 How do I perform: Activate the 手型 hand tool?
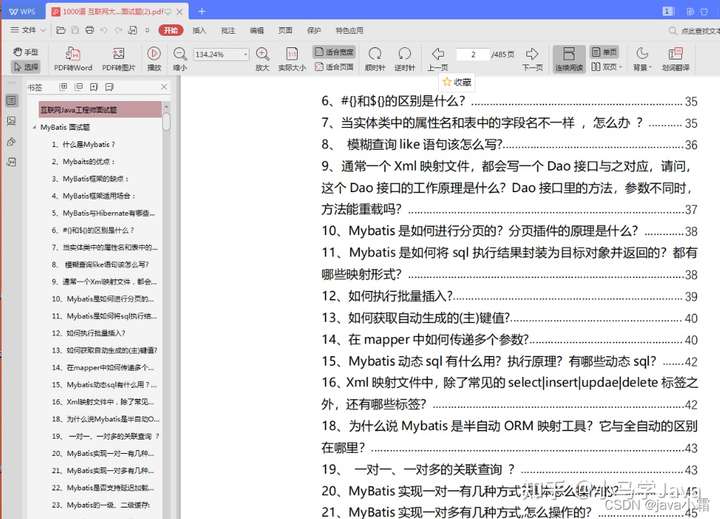tap(26, 52)
